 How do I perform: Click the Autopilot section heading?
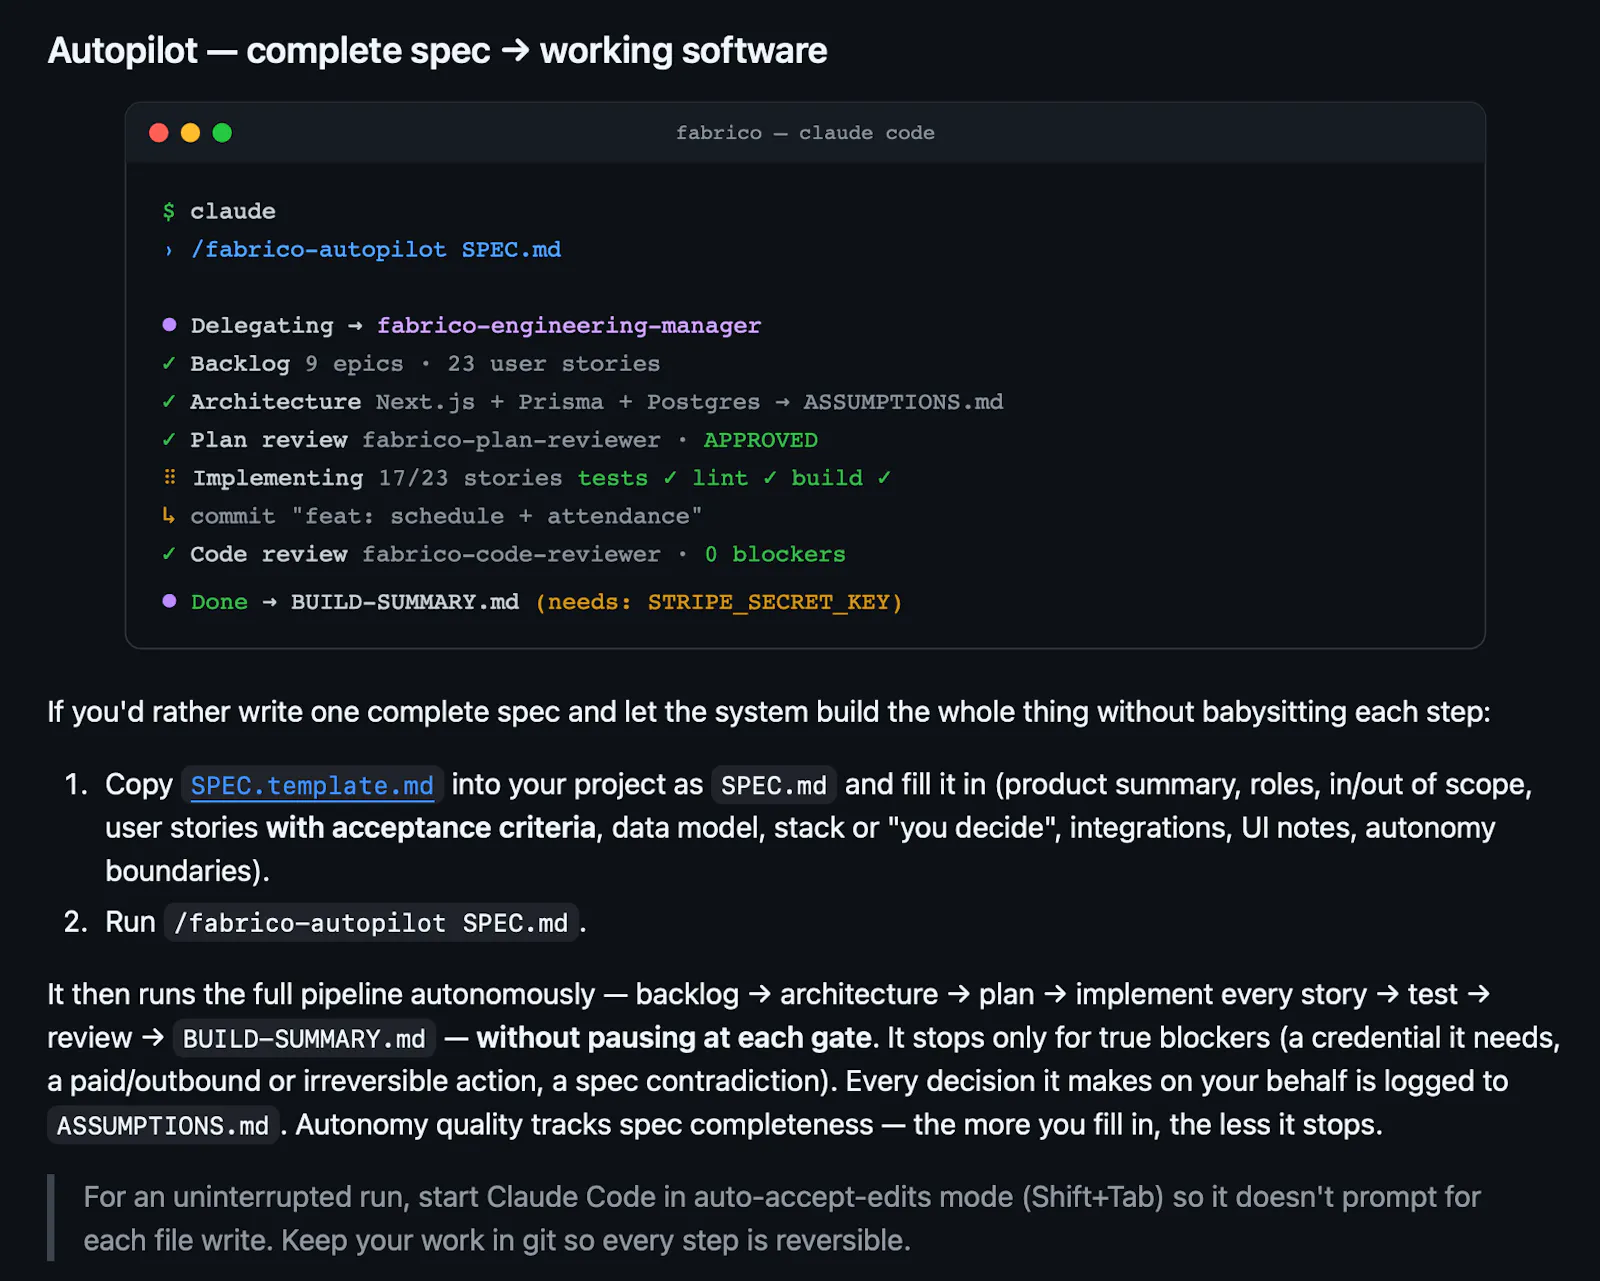point(437,50)
